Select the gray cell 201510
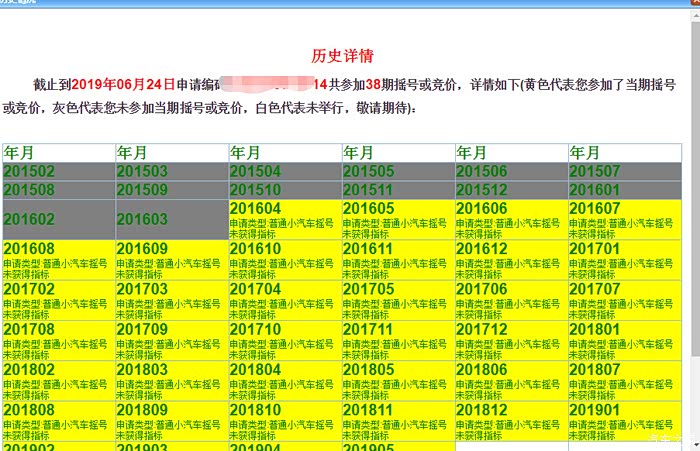 pyautogui.click(x=285, y=190)
